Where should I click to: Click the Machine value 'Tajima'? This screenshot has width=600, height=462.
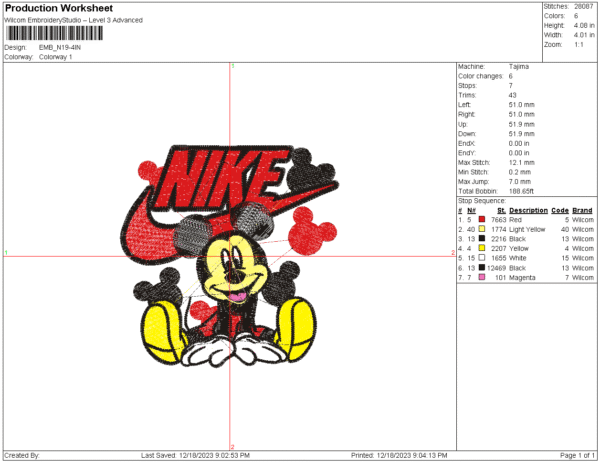[x=519, y=67]
